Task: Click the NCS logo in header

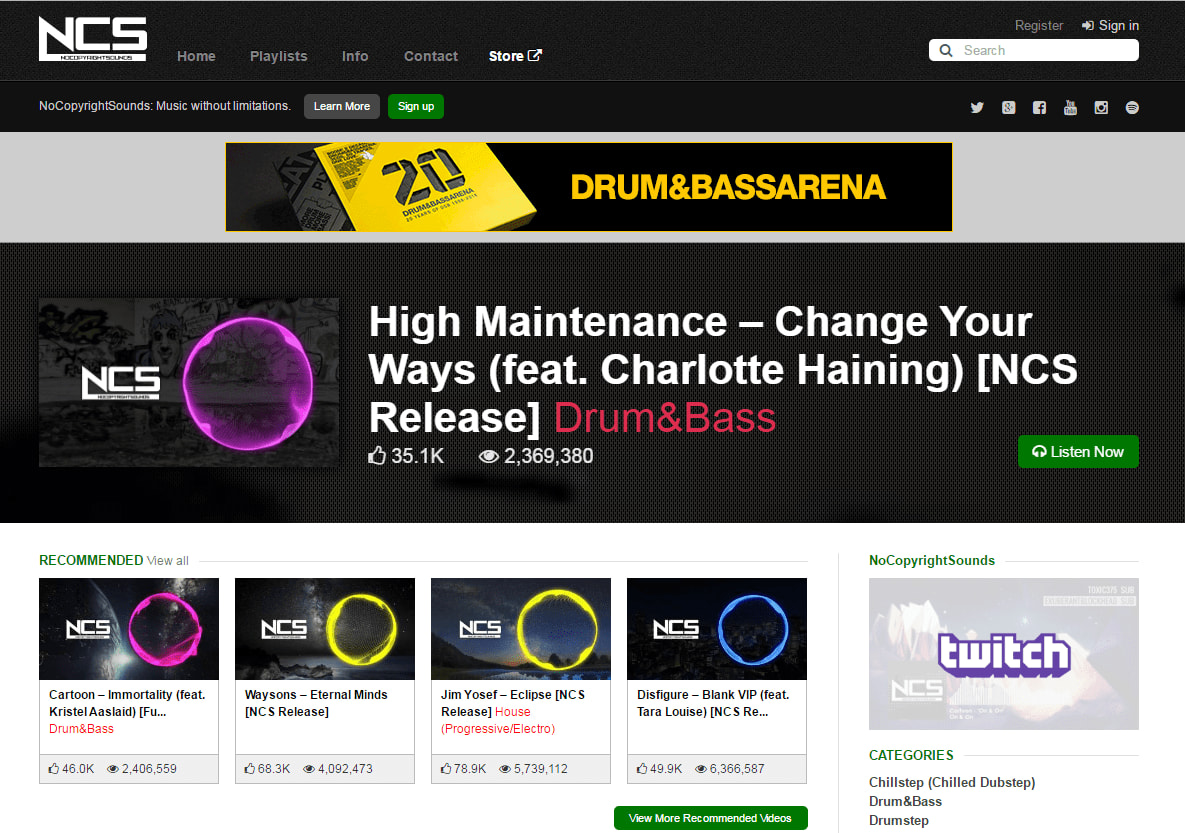Action: coord(93,39)
